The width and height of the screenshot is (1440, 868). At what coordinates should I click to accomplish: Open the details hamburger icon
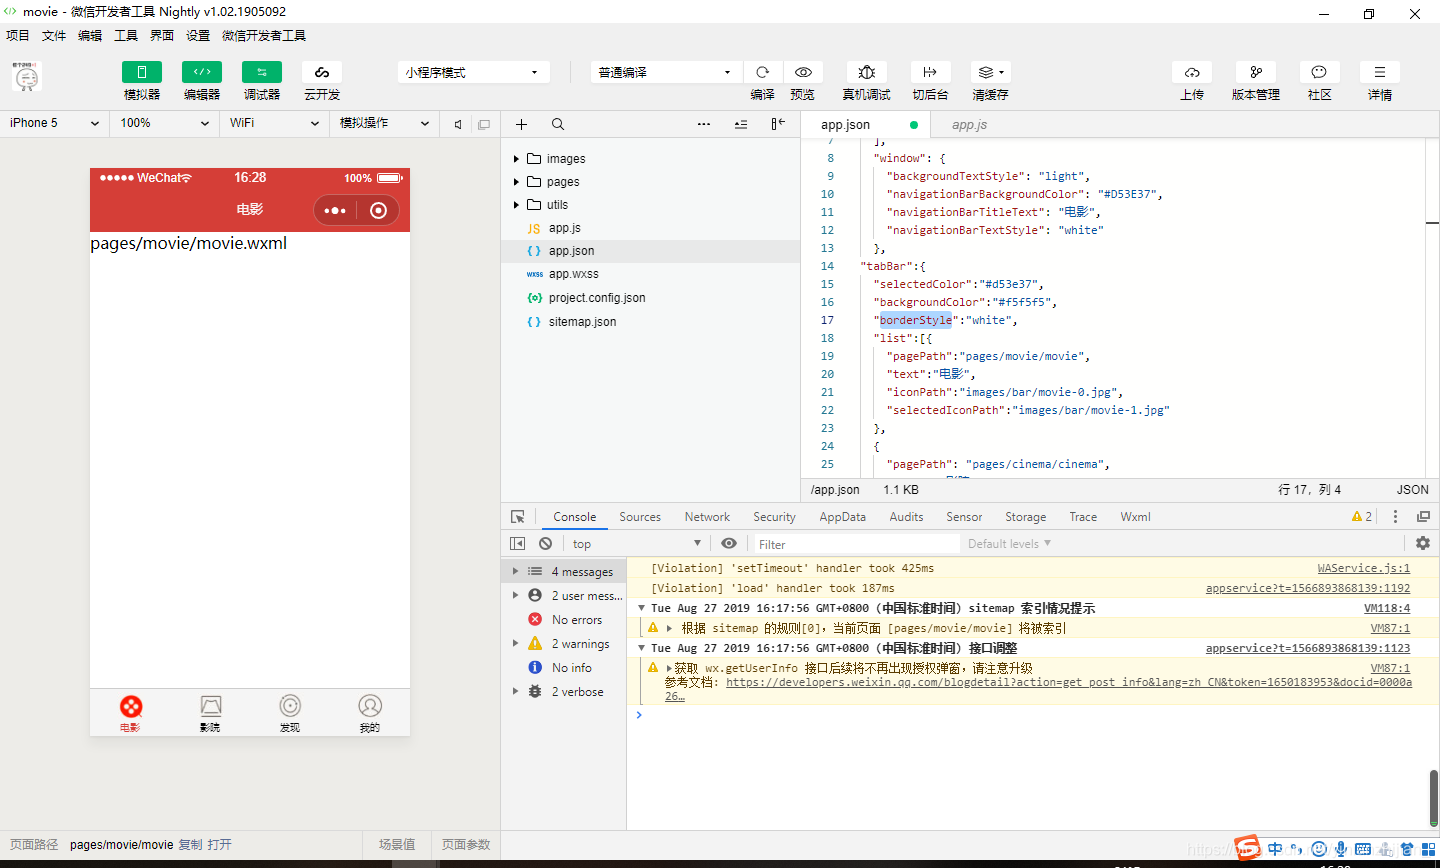point(1380,72)
